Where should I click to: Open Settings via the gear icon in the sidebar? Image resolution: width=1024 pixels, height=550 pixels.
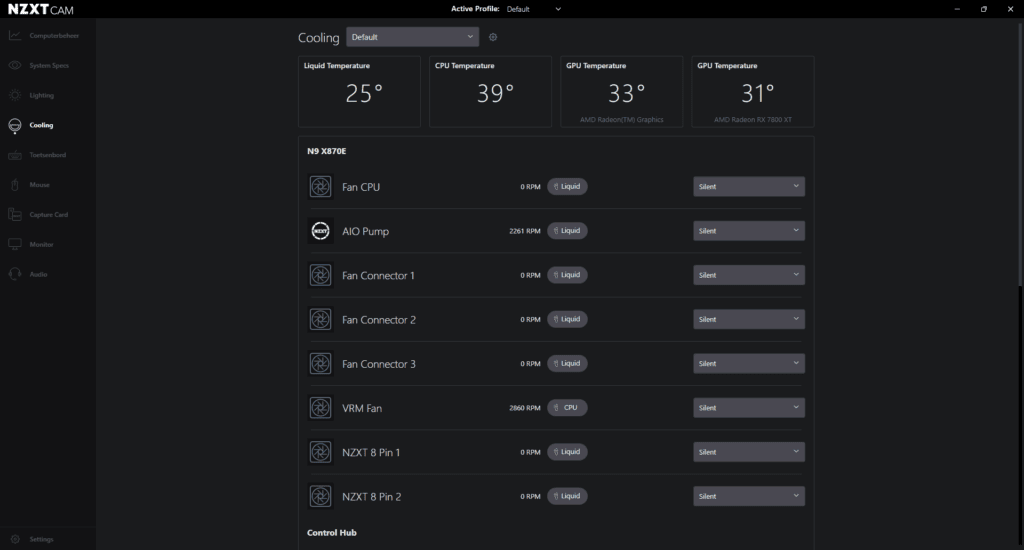(x=15, y=539)
